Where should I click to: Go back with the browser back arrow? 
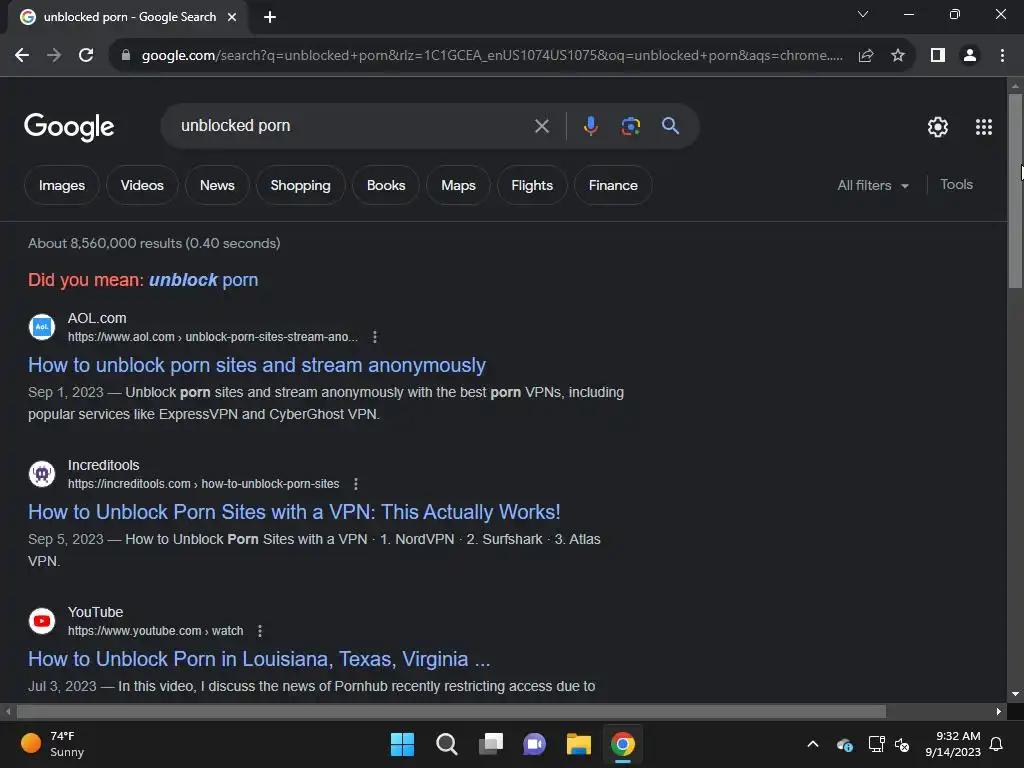(x=22, y=56)
